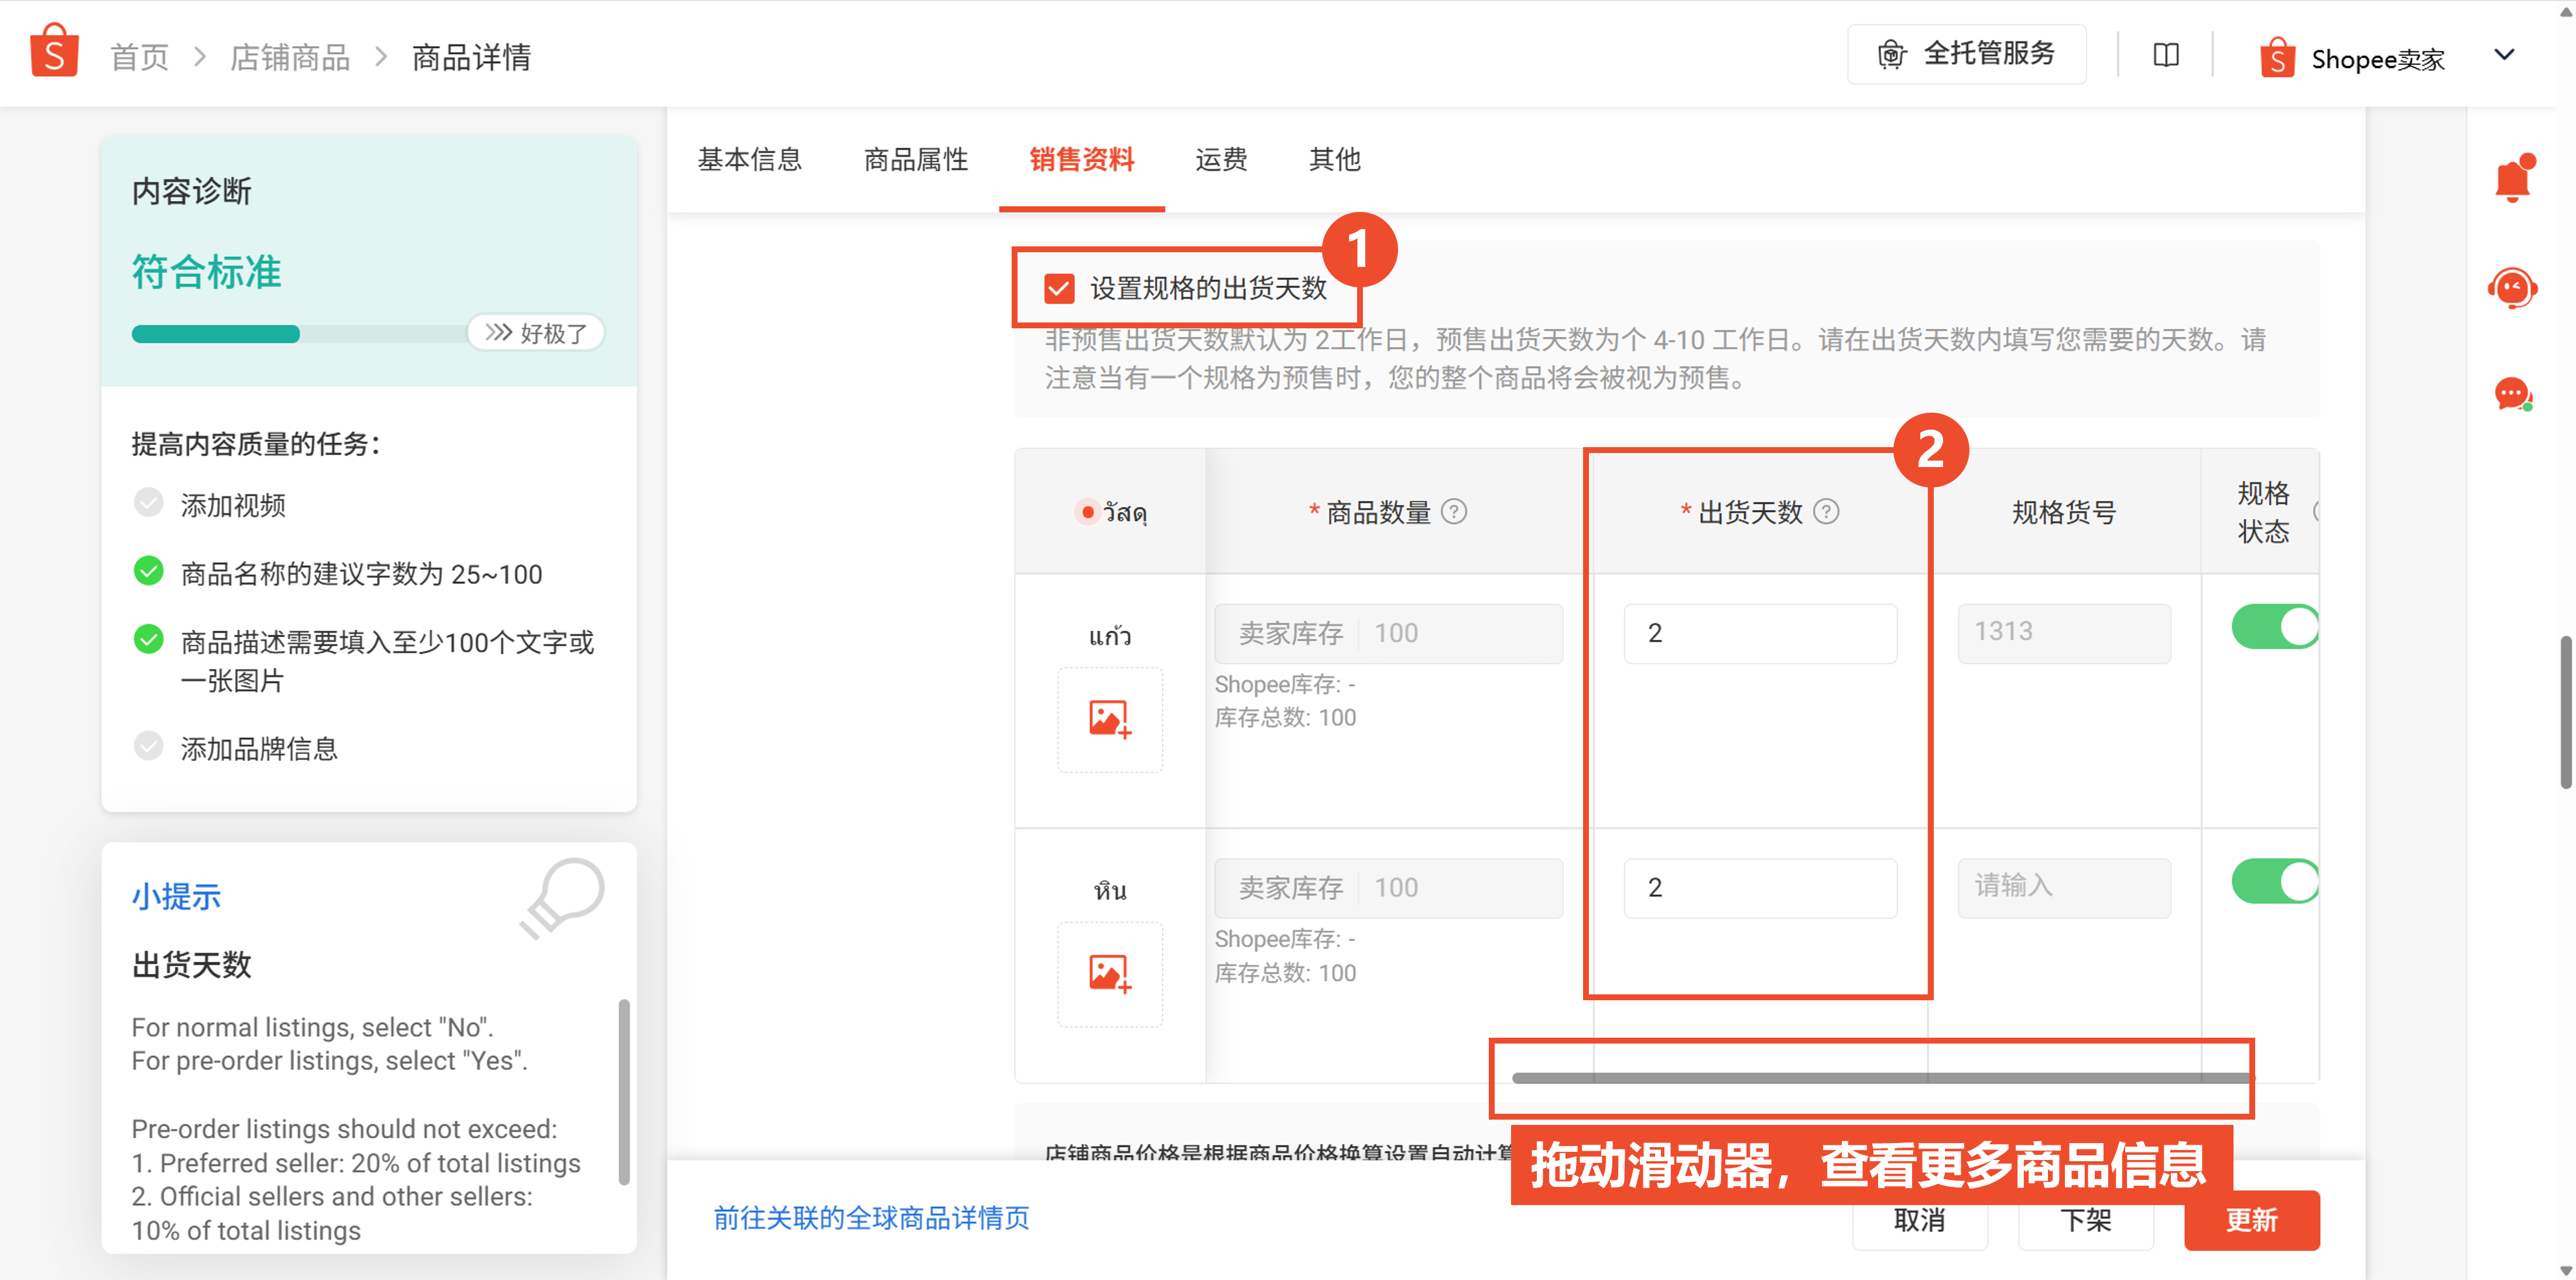The height and width of the screenshot is (1280, 2576).
Task: Click the lightbulb icon in 小提示 panel
Action: pos(562,897)
